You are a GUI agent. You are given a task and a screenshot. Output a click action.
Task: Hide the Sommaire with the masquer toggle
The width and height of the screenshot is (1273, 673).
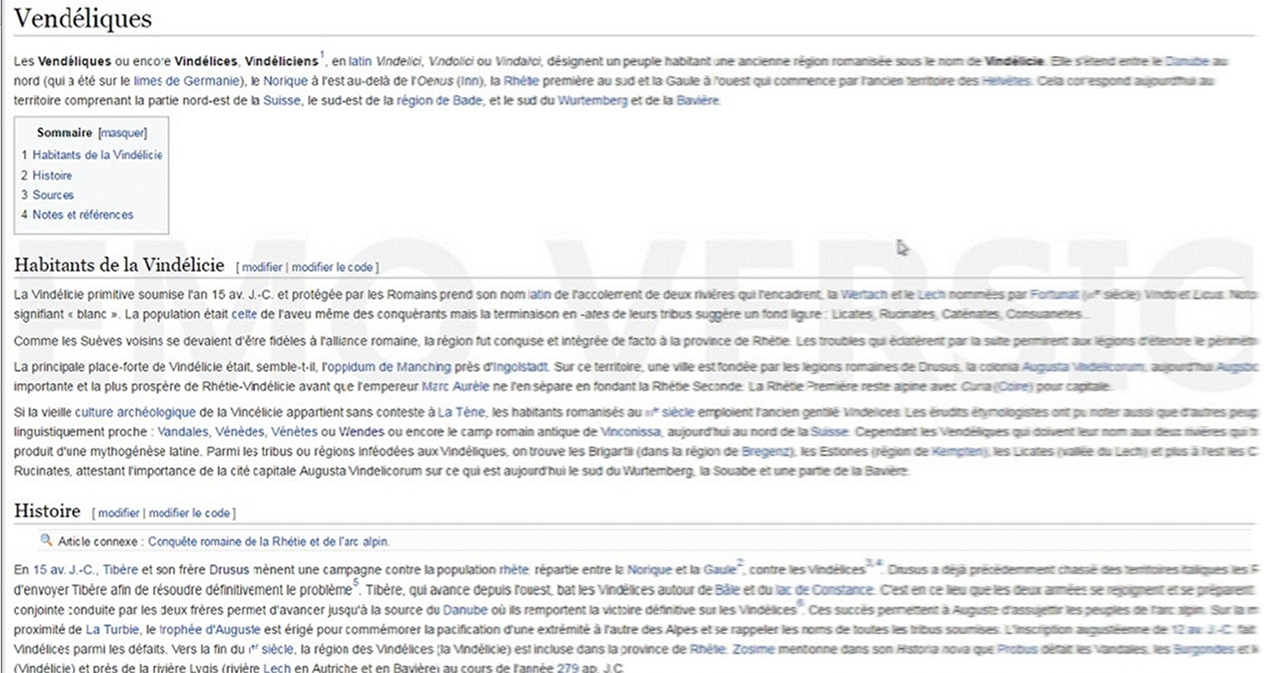[x=122, y=132]
